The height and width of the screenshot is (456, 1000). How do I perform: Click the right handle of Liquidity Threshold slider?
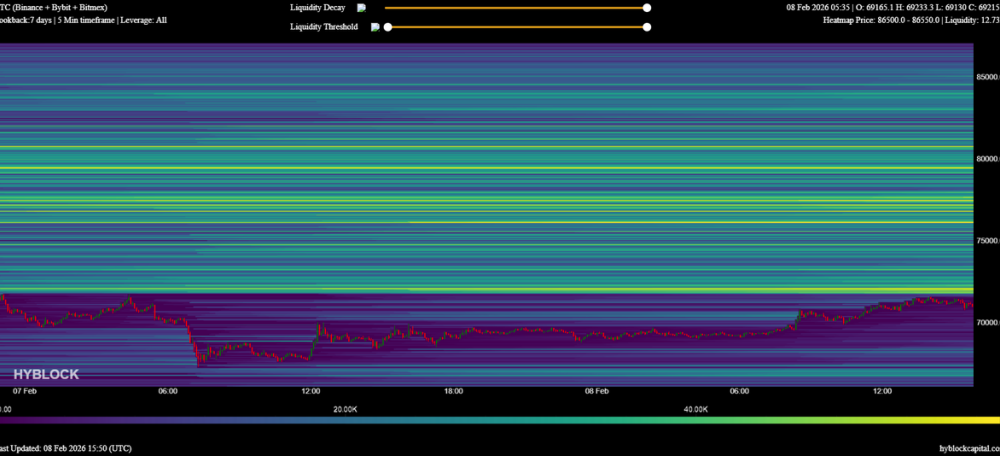coord(647,27)
